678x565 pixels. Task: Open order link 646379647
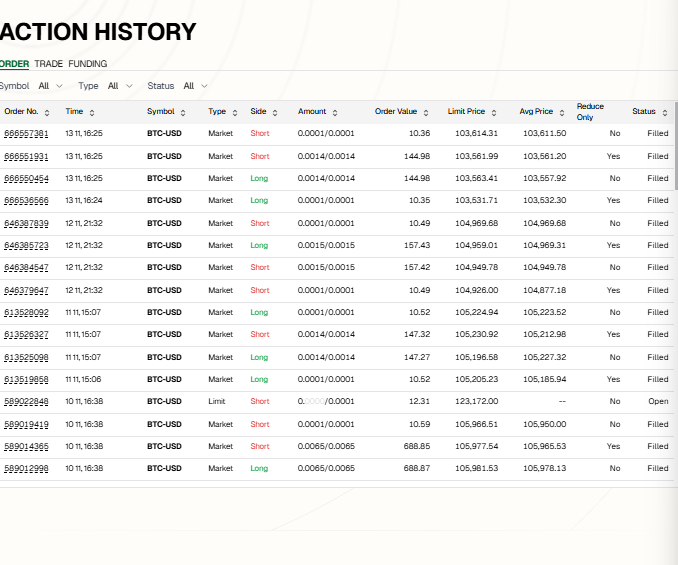(x=26, y=290)
